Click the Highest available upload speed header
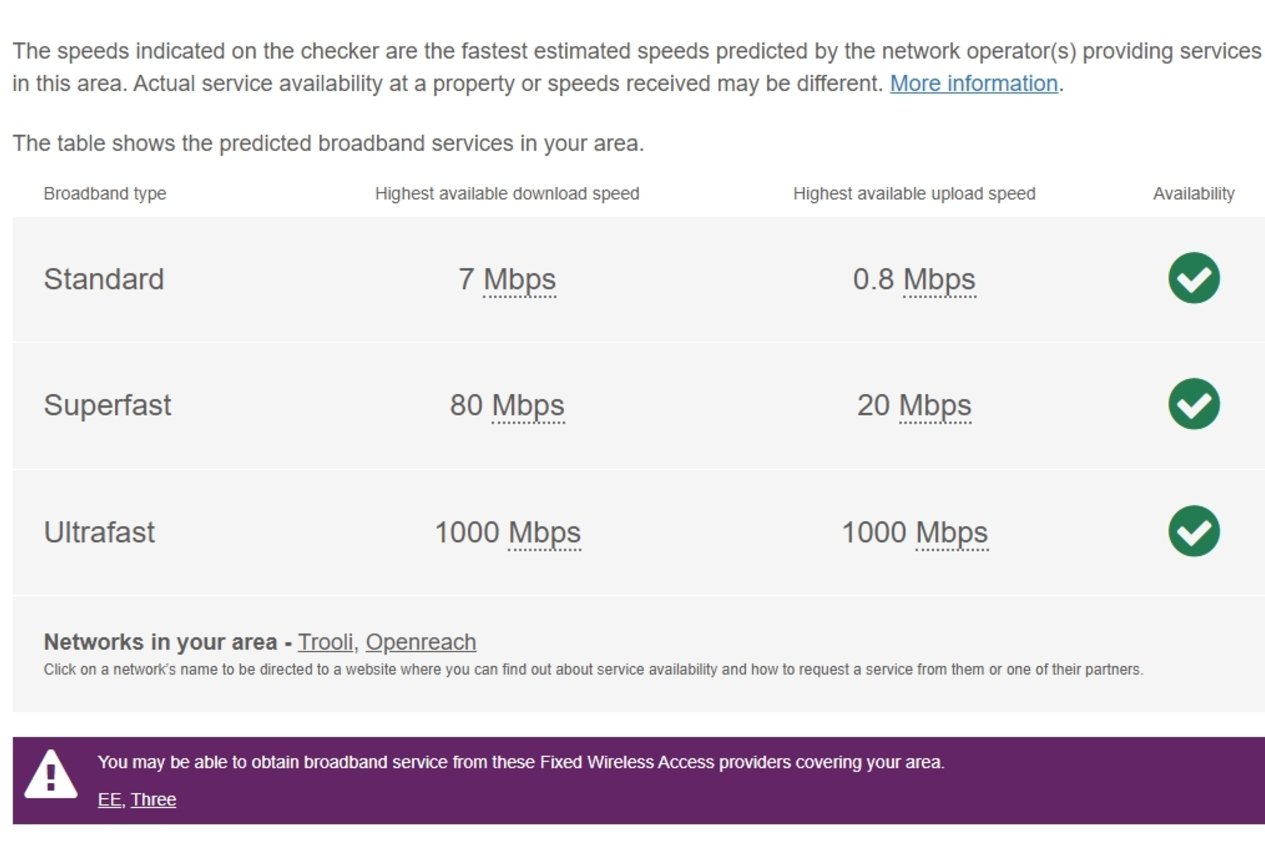1265x843 pixels. click(x=914, y=194)
